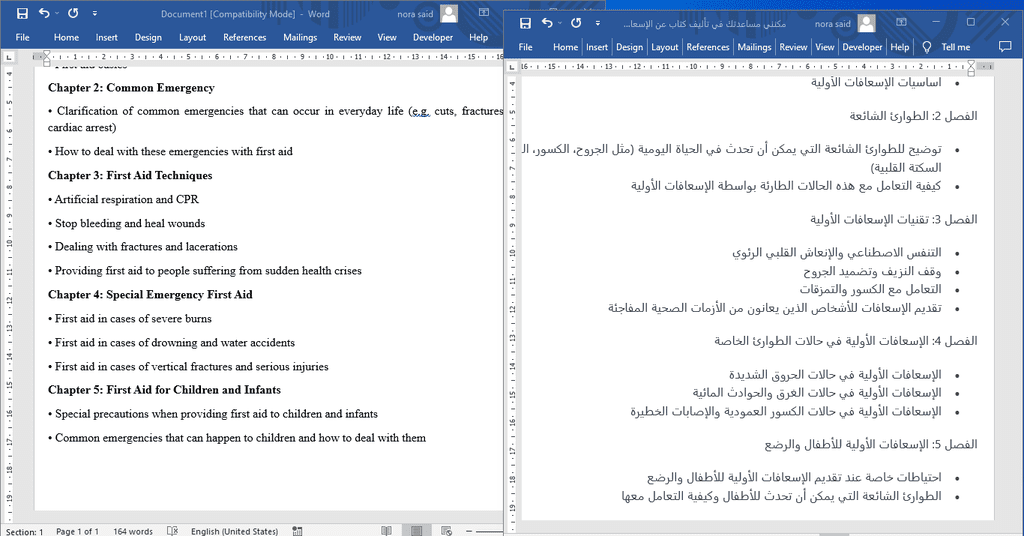The image size is (1024, 536).
Task: Click Redo in Document1 window
Action: pos(73,14)
